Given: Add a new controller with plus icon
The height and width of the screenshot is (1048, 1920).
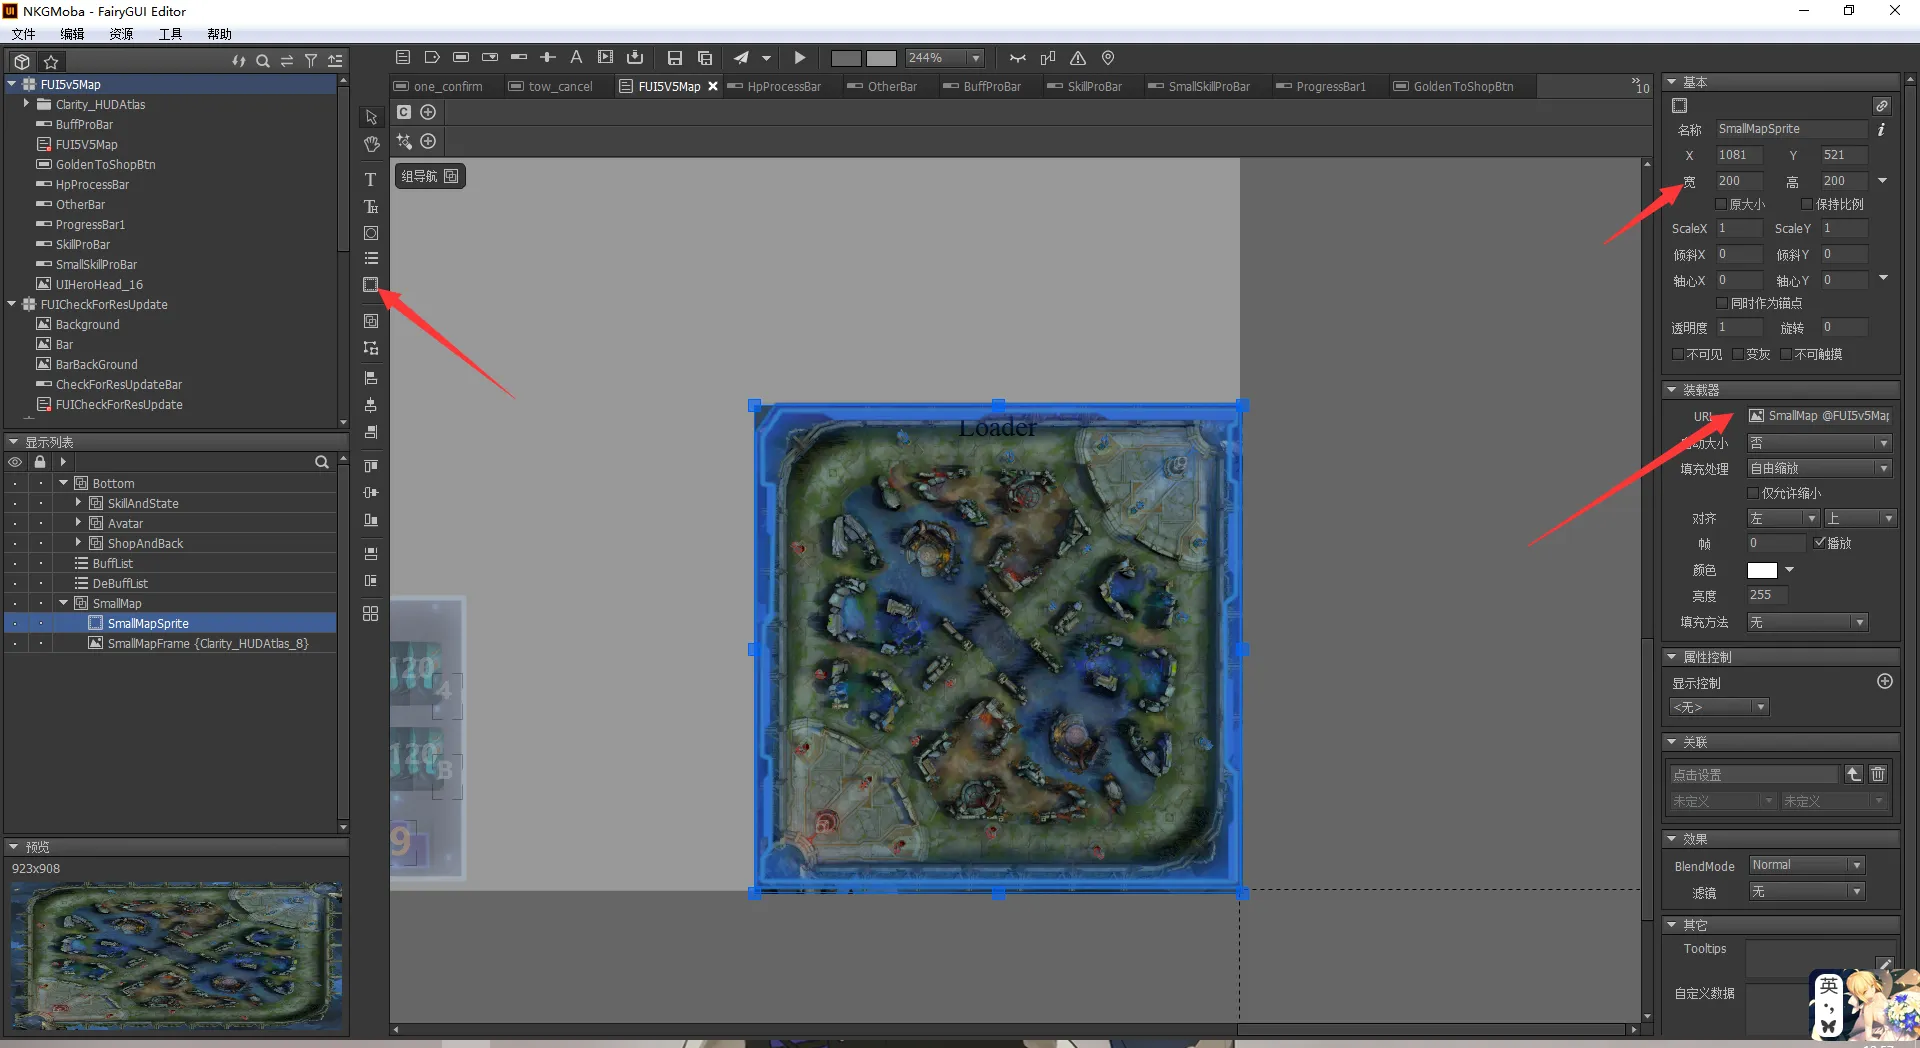Looking at the screenshot, I should (428, 112).
